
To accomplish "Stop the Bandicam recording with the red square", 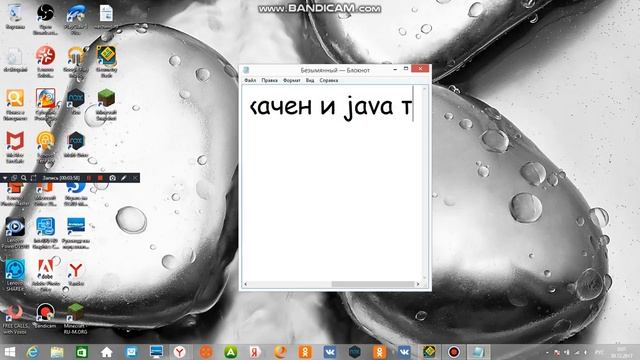I will pos(100,178).
